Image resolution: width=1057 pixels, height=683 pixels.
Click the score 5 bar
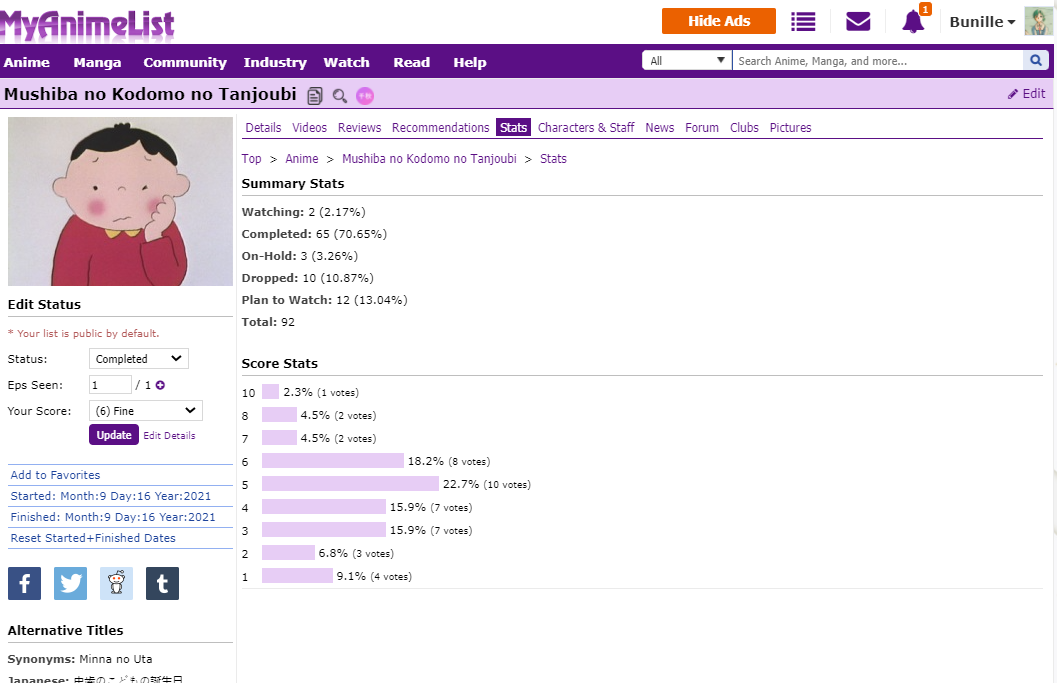click(351, 483)
